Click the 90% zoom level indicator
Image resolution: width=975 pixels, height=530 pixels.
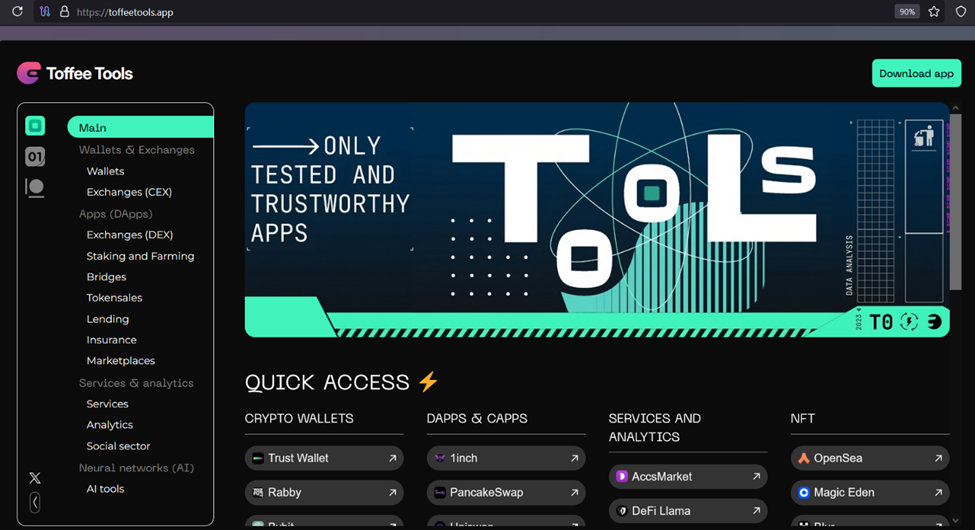pos(907,11)
